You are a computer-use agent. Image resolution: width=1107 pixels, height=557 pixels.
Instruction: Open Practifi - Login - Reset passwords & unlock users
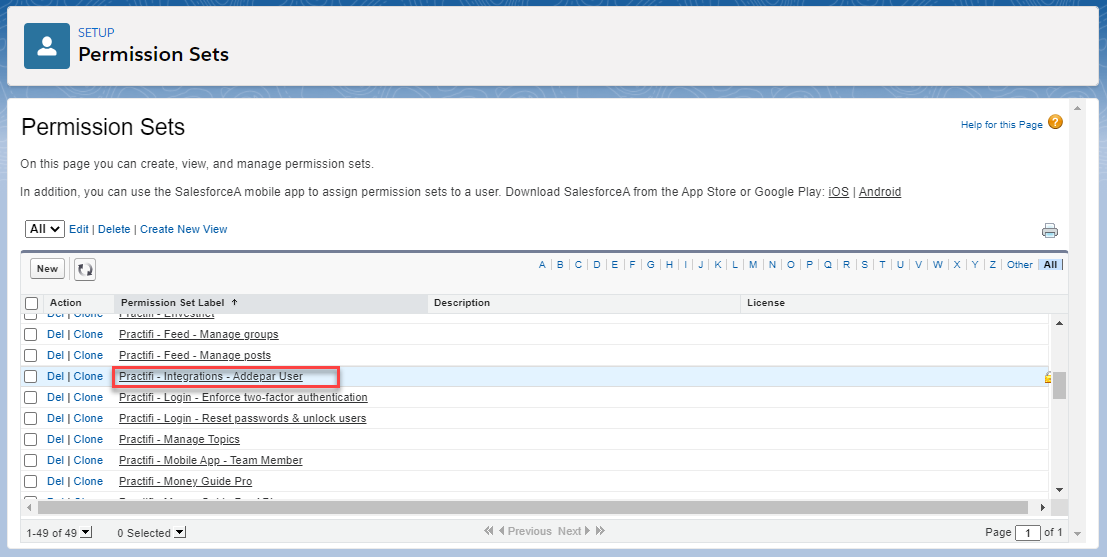point(242,419)
